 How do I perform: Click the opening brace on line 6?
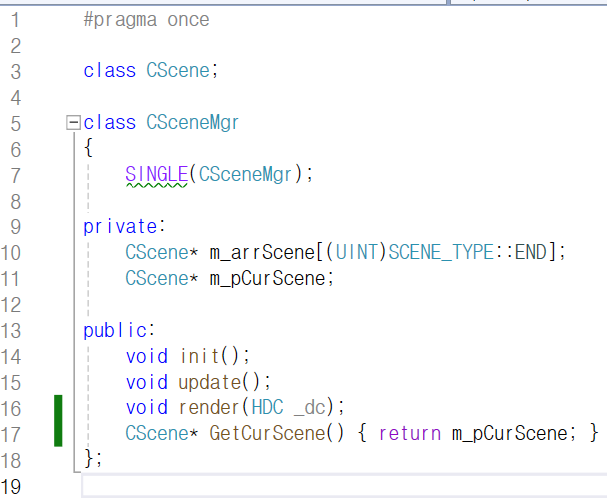pyautogui.click(x=88, y=148)
